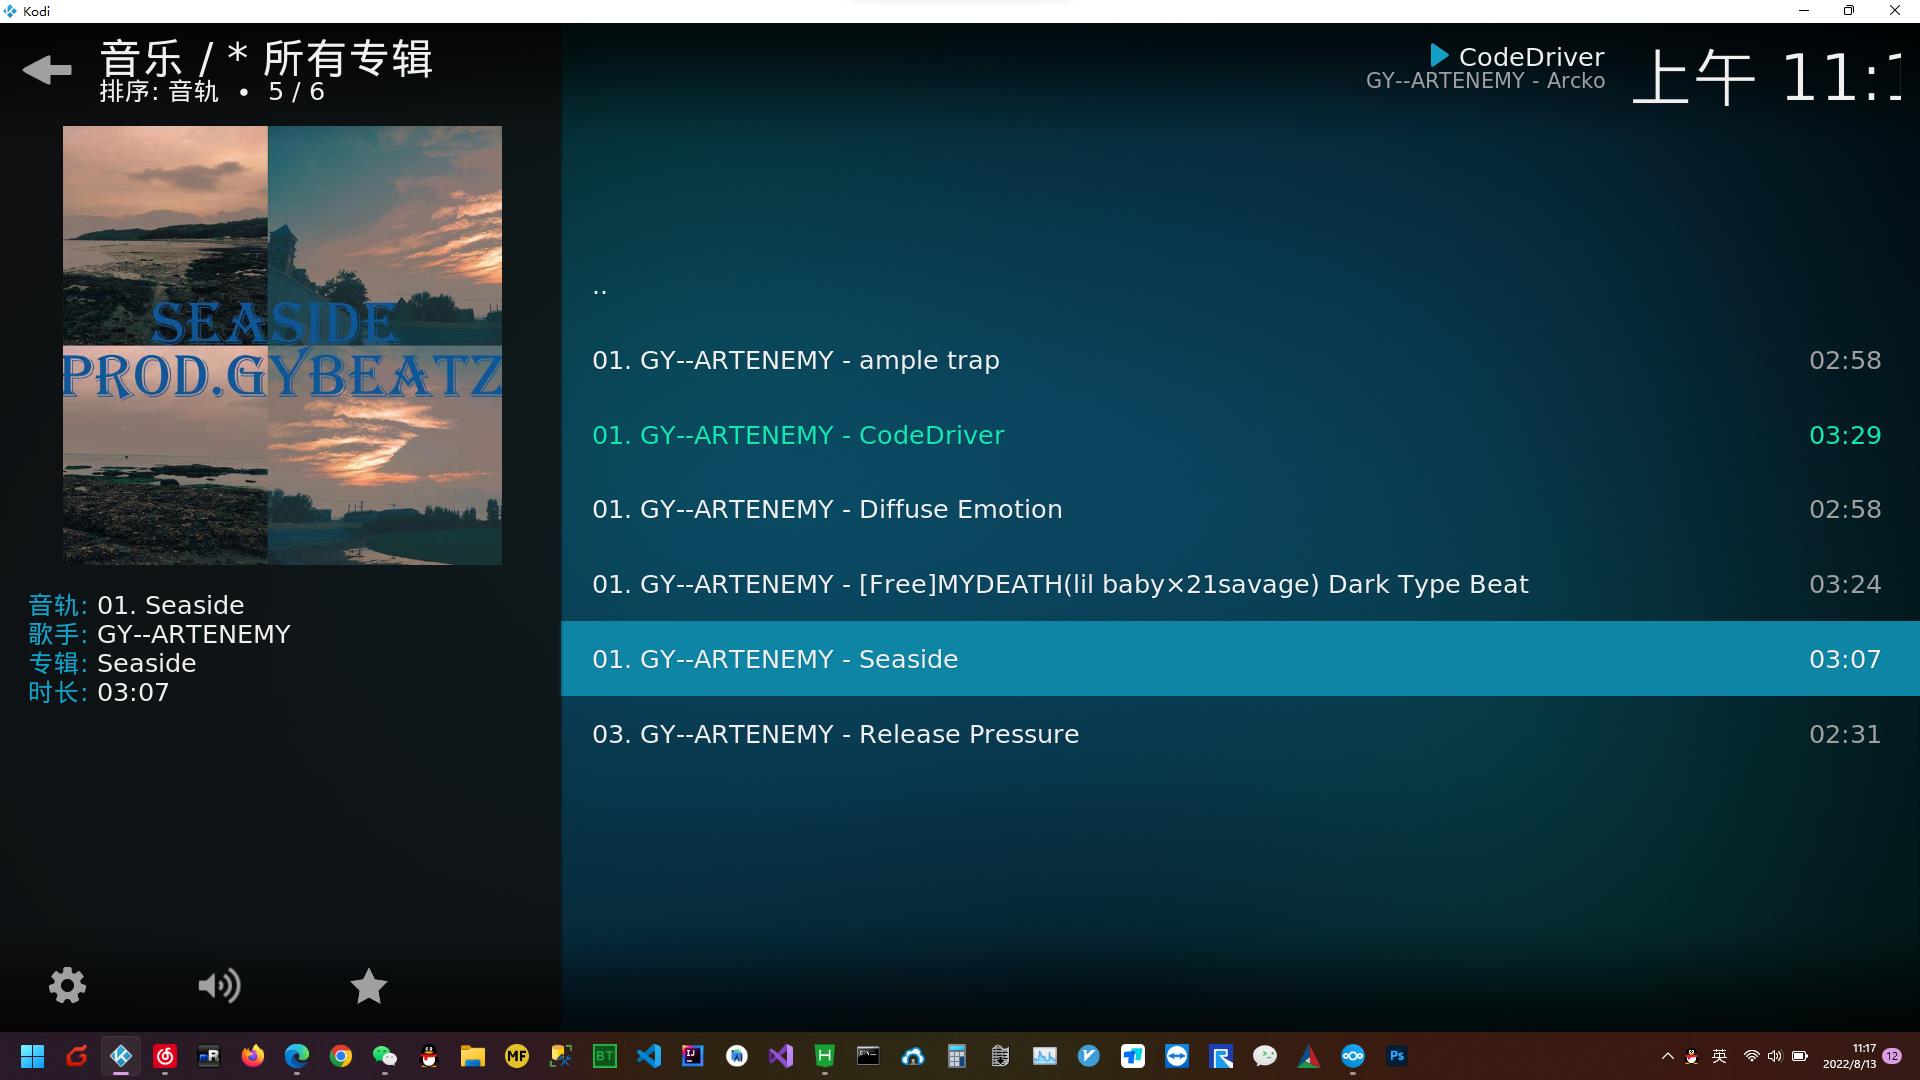This screenshot has height=1080, width=1920.
Task: Go up with the parent '..' entry
Action: [600, 290]
